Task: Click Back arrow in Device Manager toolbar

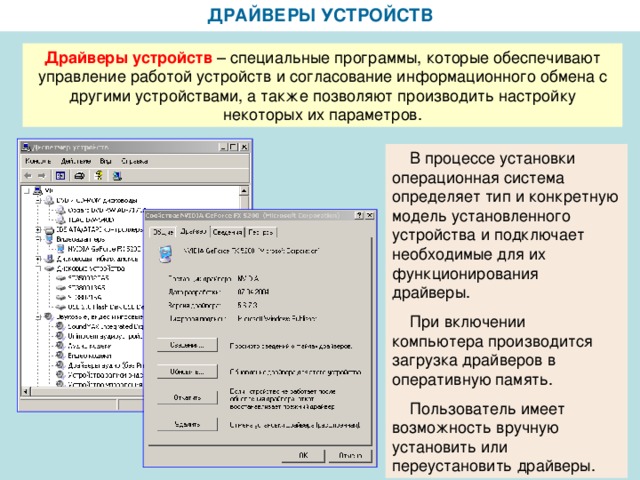Action: (x=28, y=176)
